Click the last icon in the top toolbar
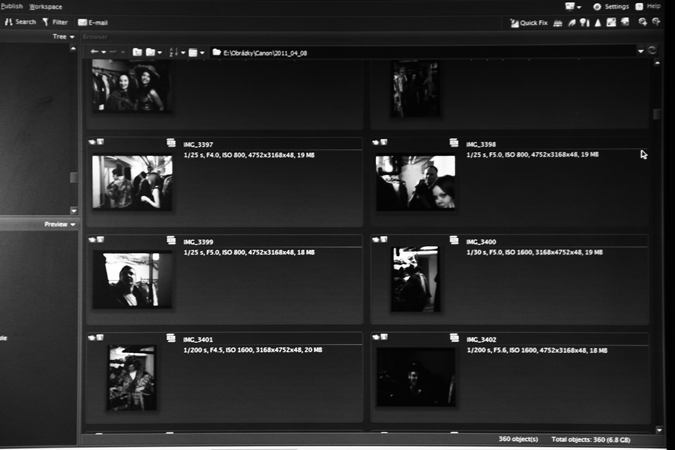Image resolution: width=675 pixels, height=450 pixels. click(x=656, y=22)
